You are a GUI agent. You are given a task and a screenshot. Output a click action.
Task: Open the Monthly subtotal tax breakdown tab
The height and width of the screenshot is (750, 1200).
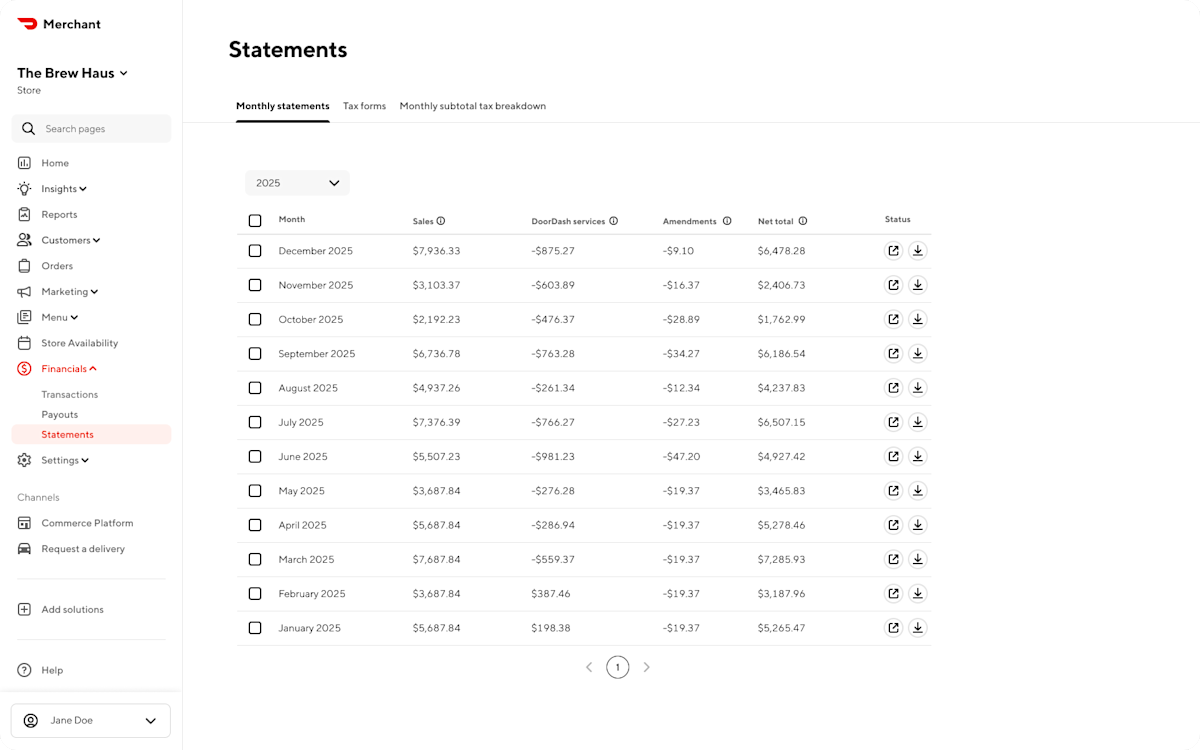(472, 105)
